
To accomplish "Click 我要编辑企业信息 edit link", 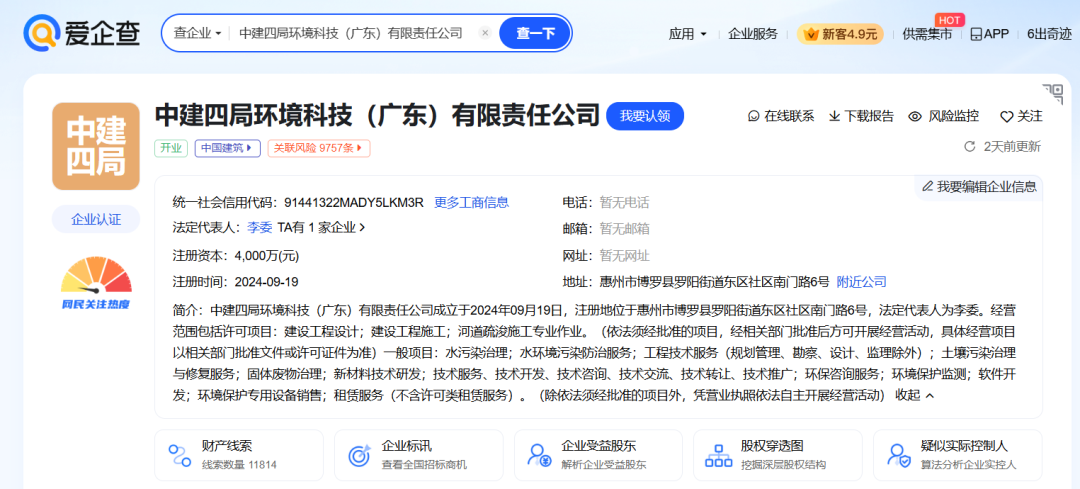I will [x=979, y=186].
